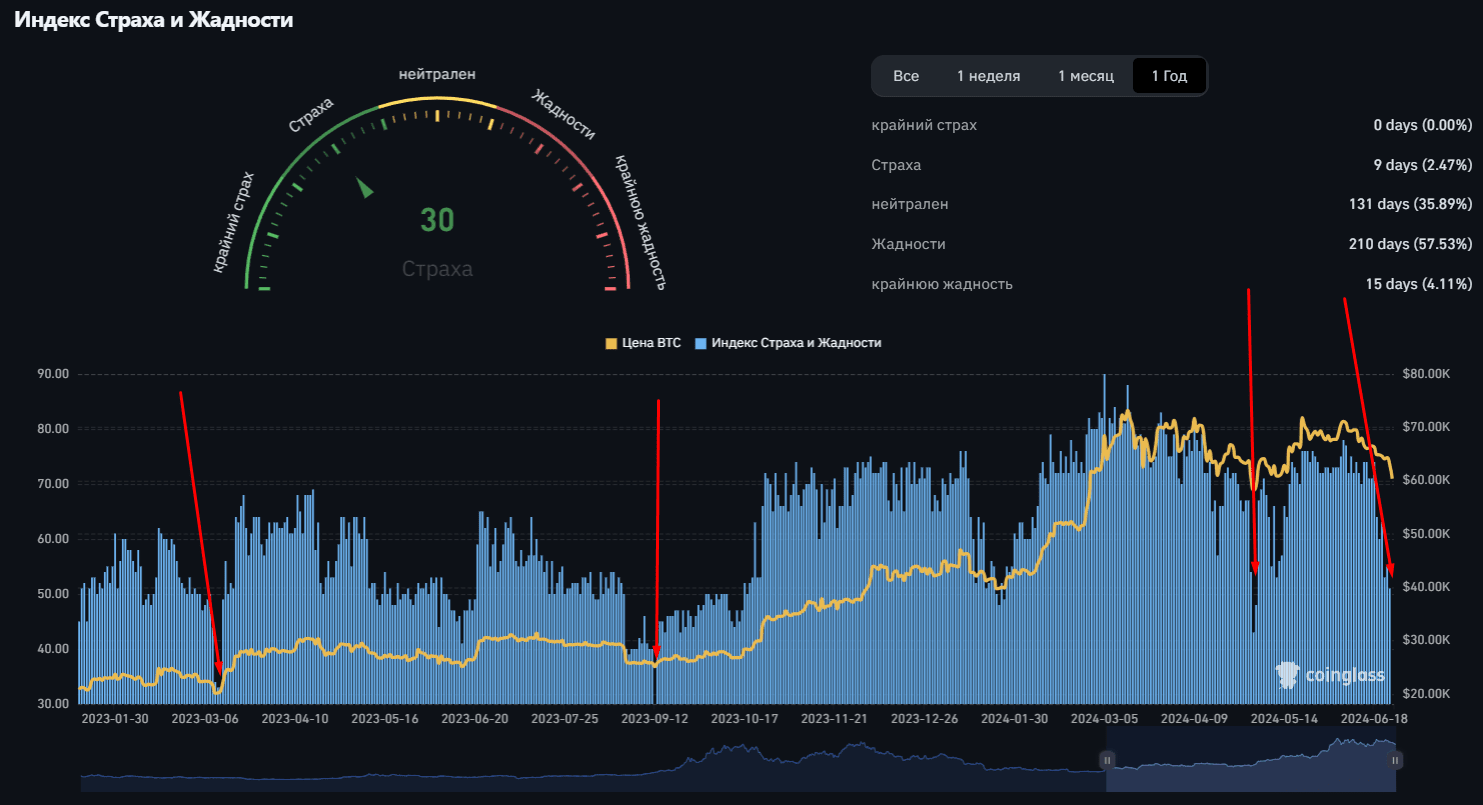The width and height of the screenshot is (1483, 805).
Task: Click the gauge value 30
Action: pos(437,220)
